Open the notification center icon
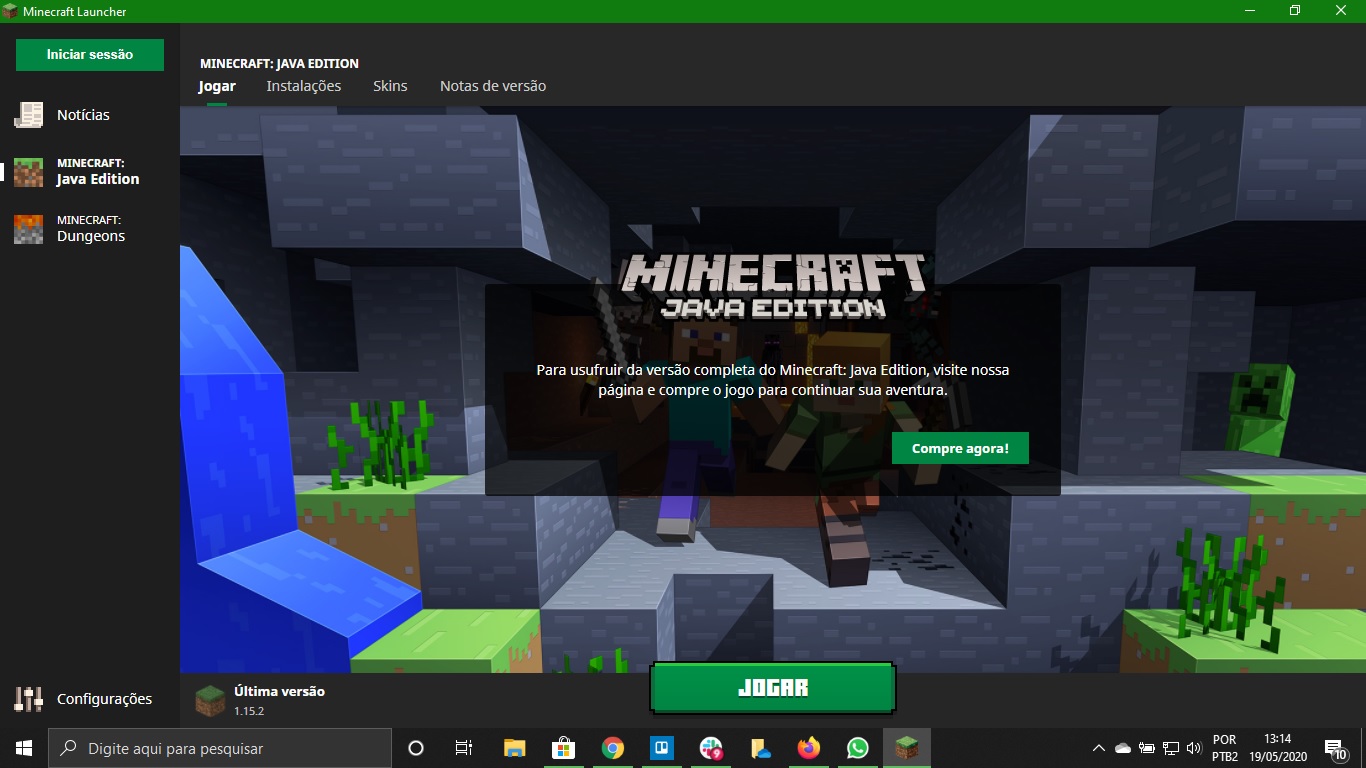Screen dimensions: 1366x768 pyautogui.click(x=1336, y=748)
